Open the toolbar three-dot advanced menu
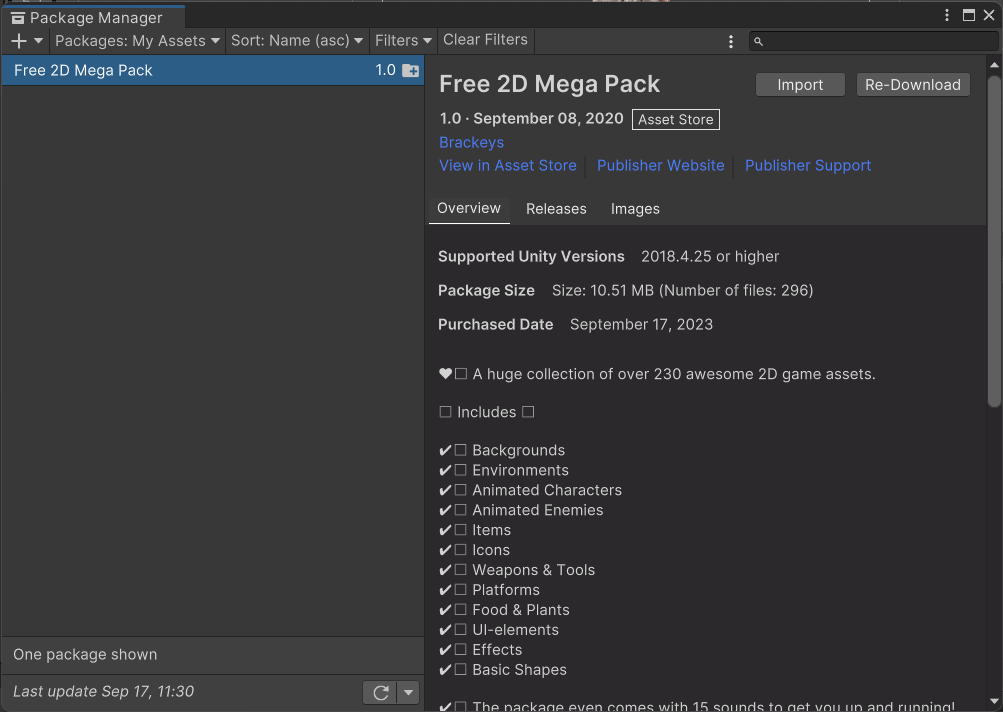Viewport: 1003px width, 712px height. pyautogui.click(x=731, y=42)
